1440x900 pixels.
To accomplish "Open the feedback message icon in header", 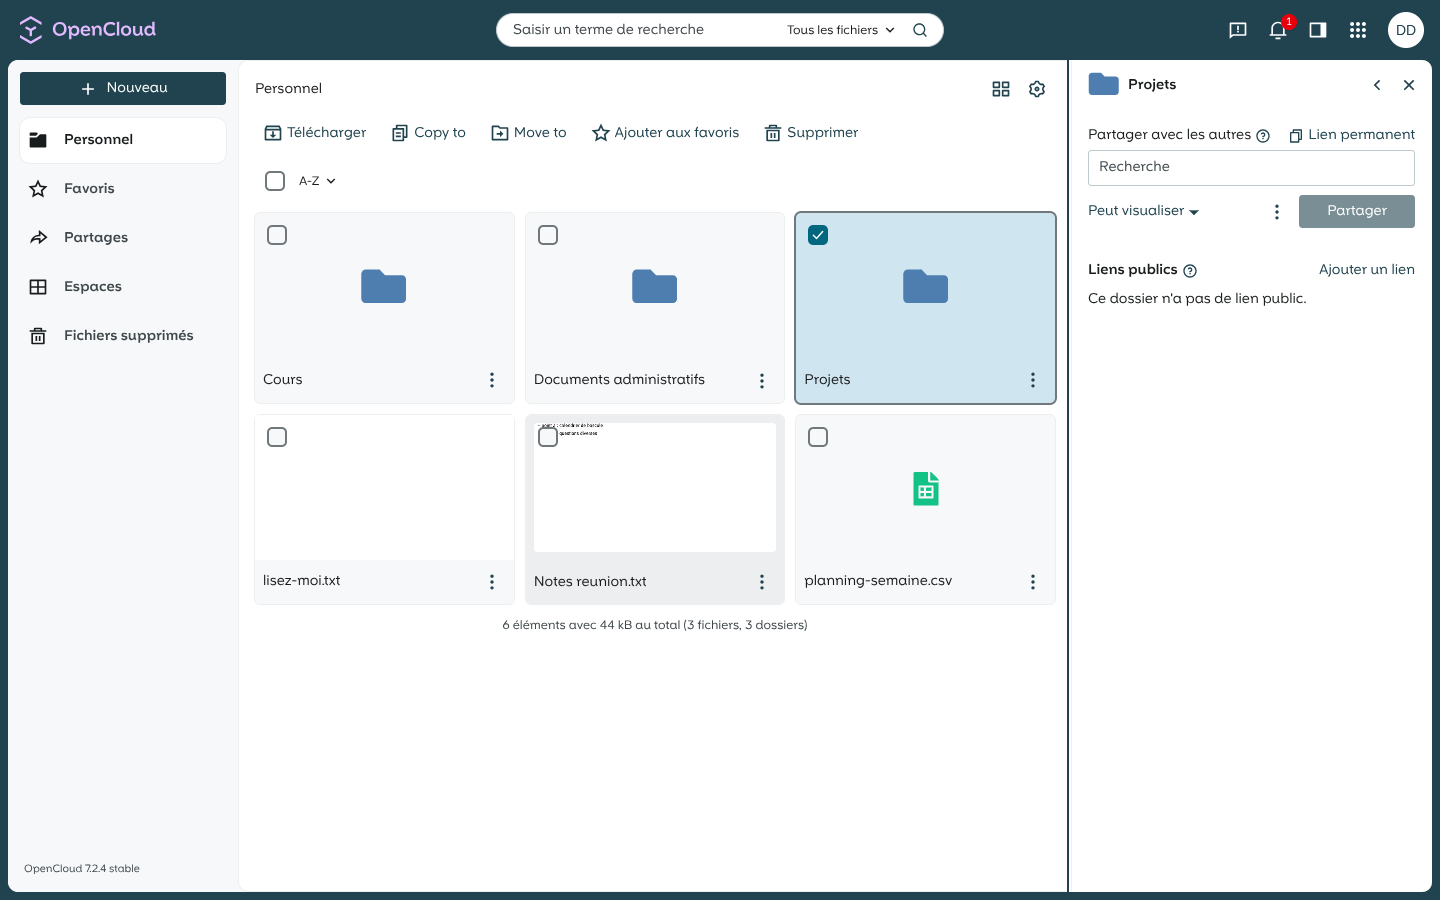I will [1238, 30].
